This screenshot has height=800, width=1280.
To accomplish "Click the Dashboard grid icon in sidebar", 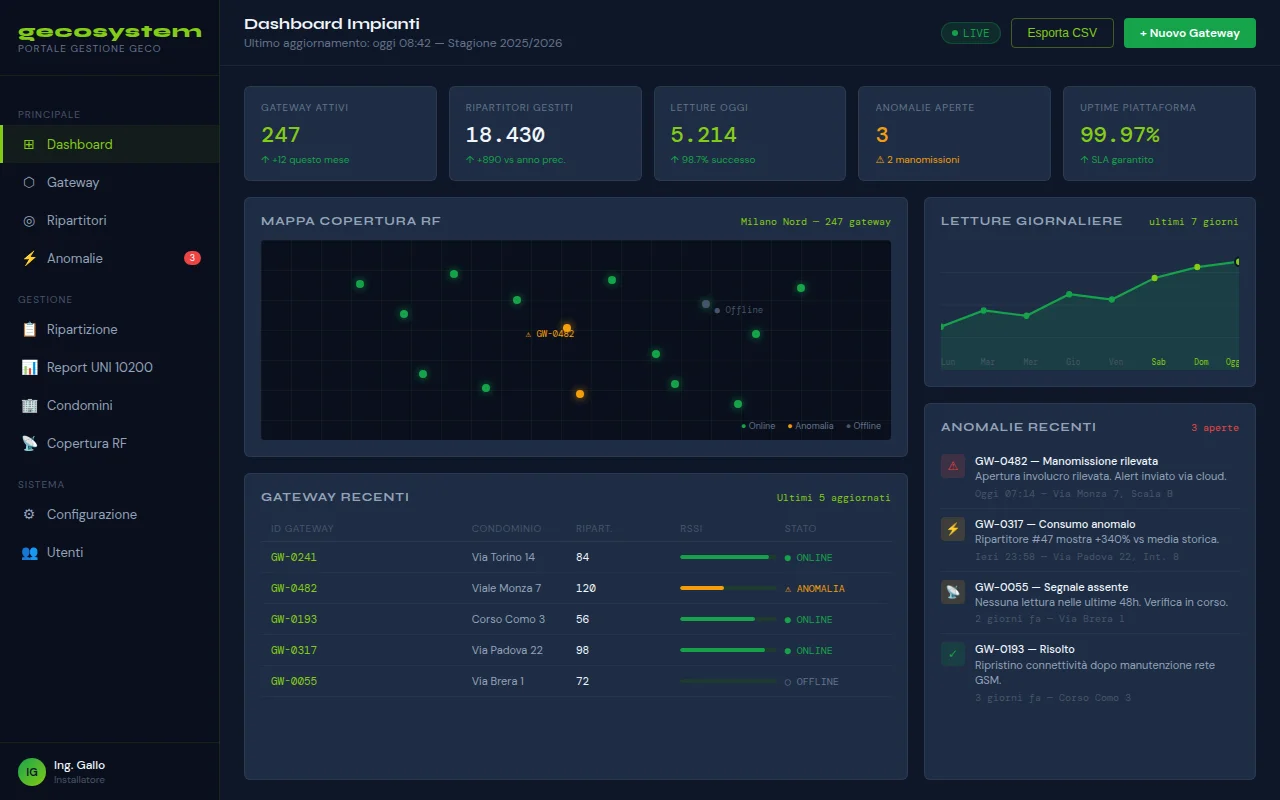I will pyautogui.click(x=28, y=144).
